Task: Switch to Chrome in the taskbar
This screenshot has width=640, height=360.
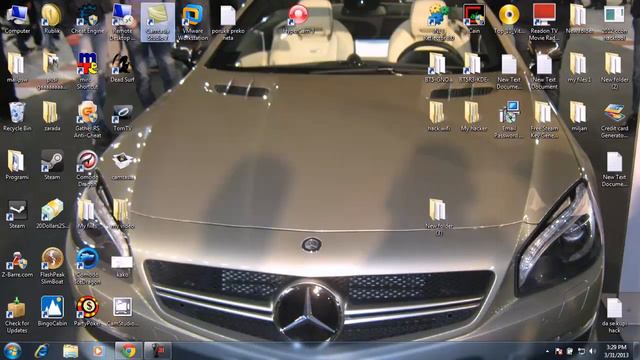Action: tap(128, 351)
